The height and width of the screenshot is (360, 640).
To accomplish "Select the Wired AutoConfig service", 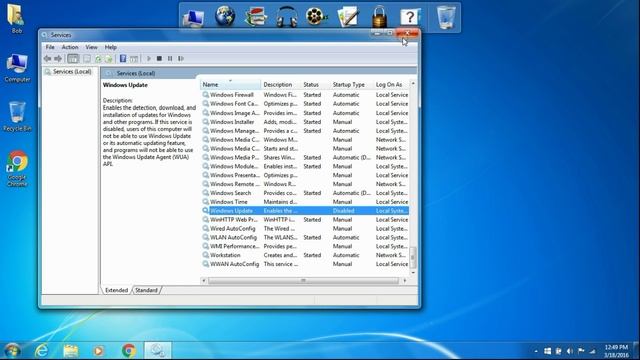I will point(305,229).
